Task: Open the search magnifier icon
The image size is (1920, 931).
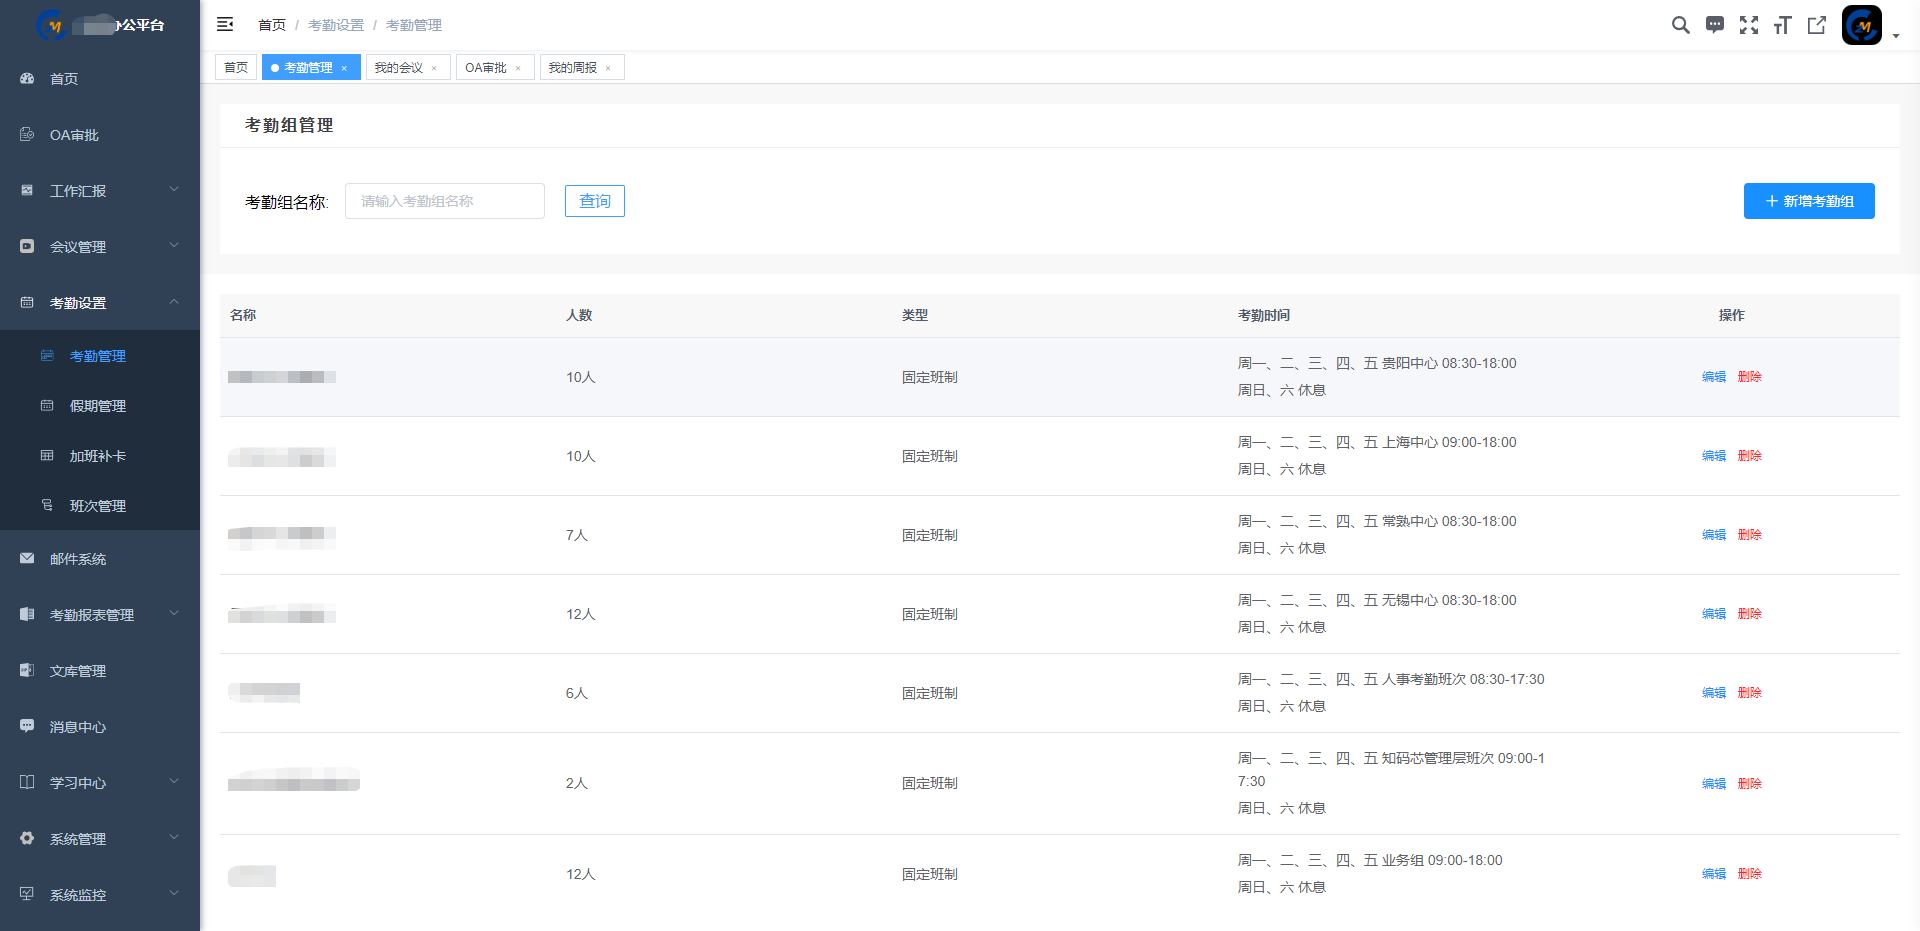Action: (x=1681, y=25)
